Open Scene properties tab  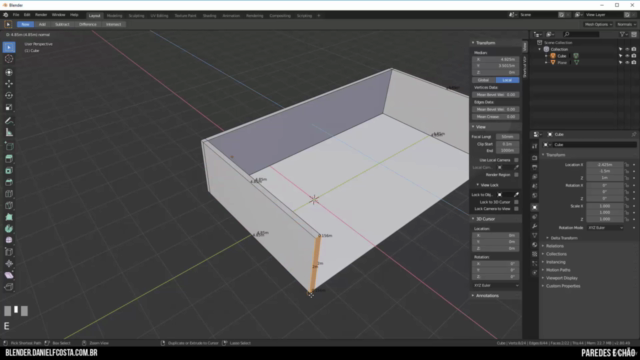point(535,186)
